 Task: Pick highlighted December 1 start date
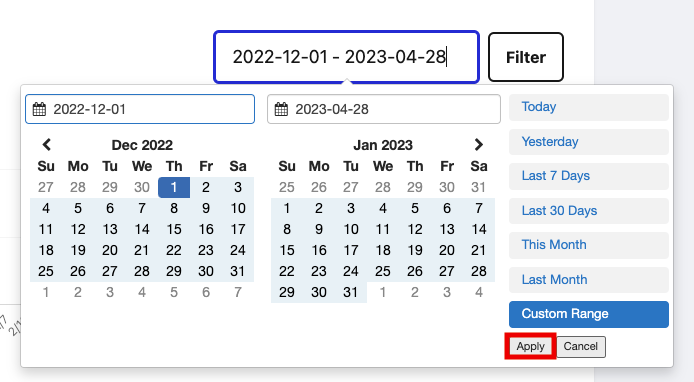(x=174, y=187)
